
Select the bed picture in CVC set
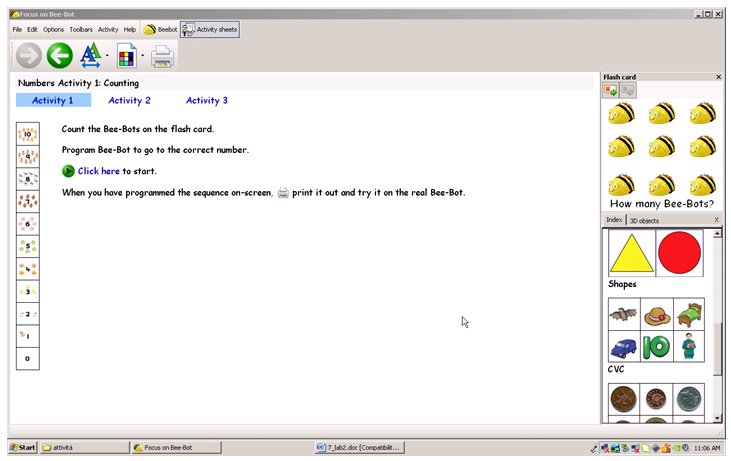pos(689,314)
